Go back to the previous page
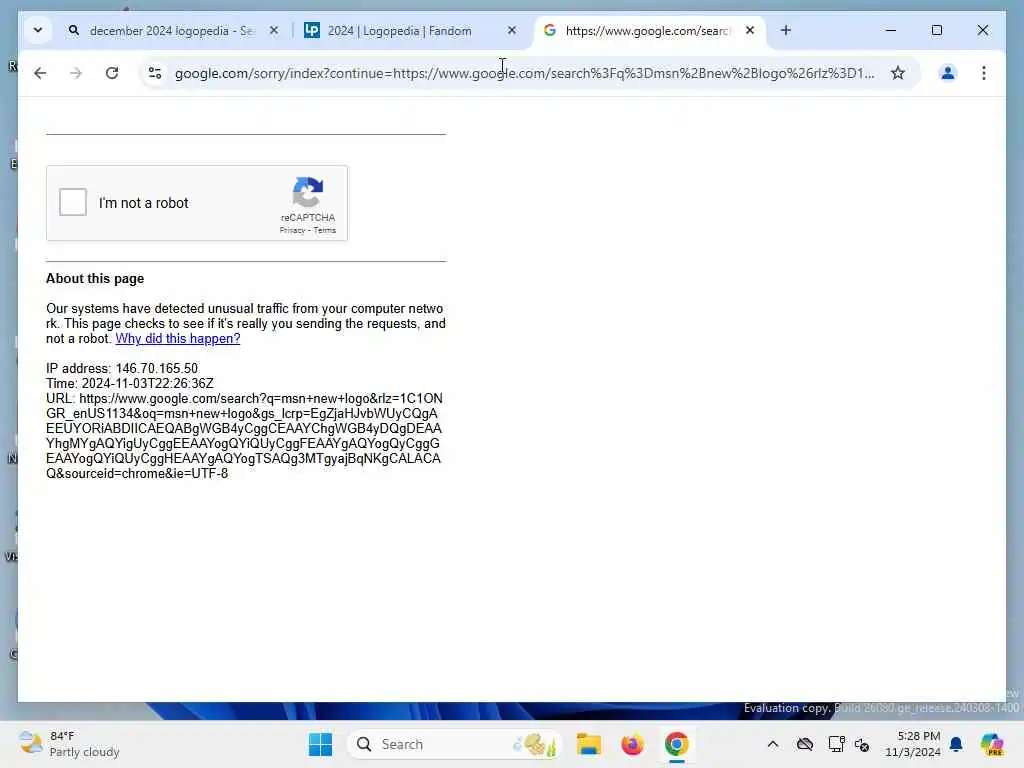 [x=40, y=73]
